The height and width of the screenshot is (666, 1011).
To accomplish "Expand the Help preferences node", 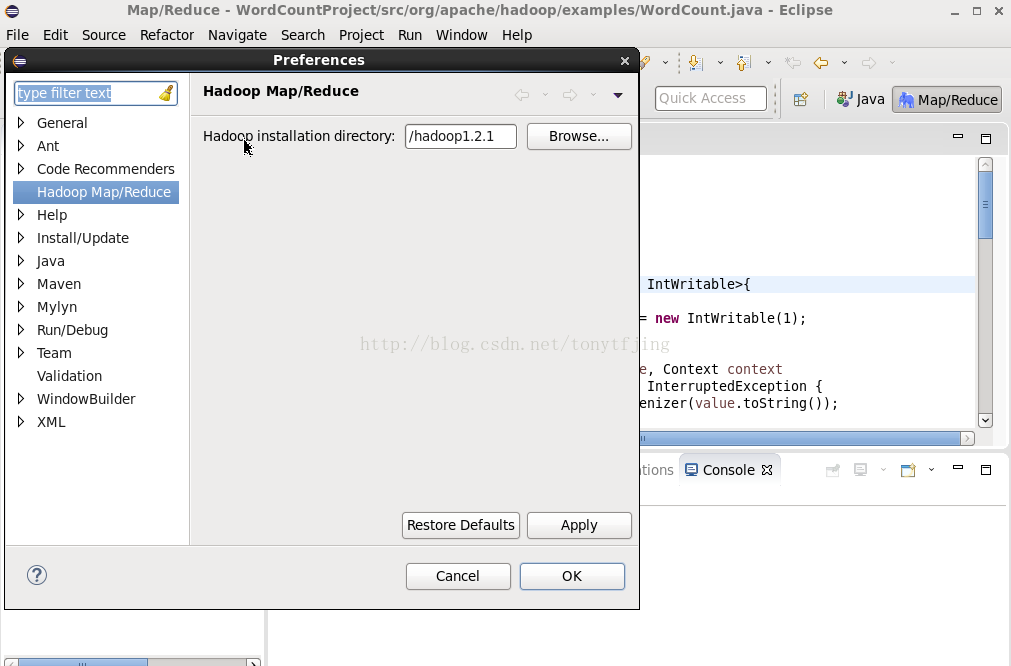I will 21,215.
